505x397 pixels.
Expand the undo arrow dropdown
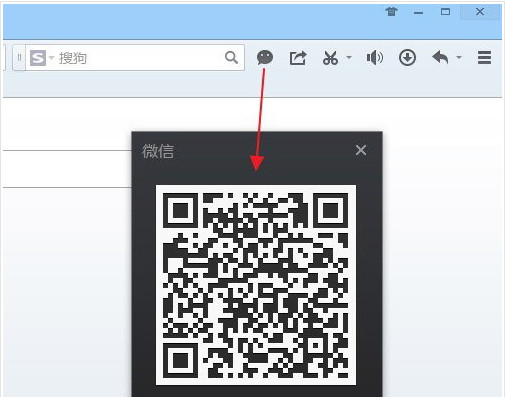(459, 57)
